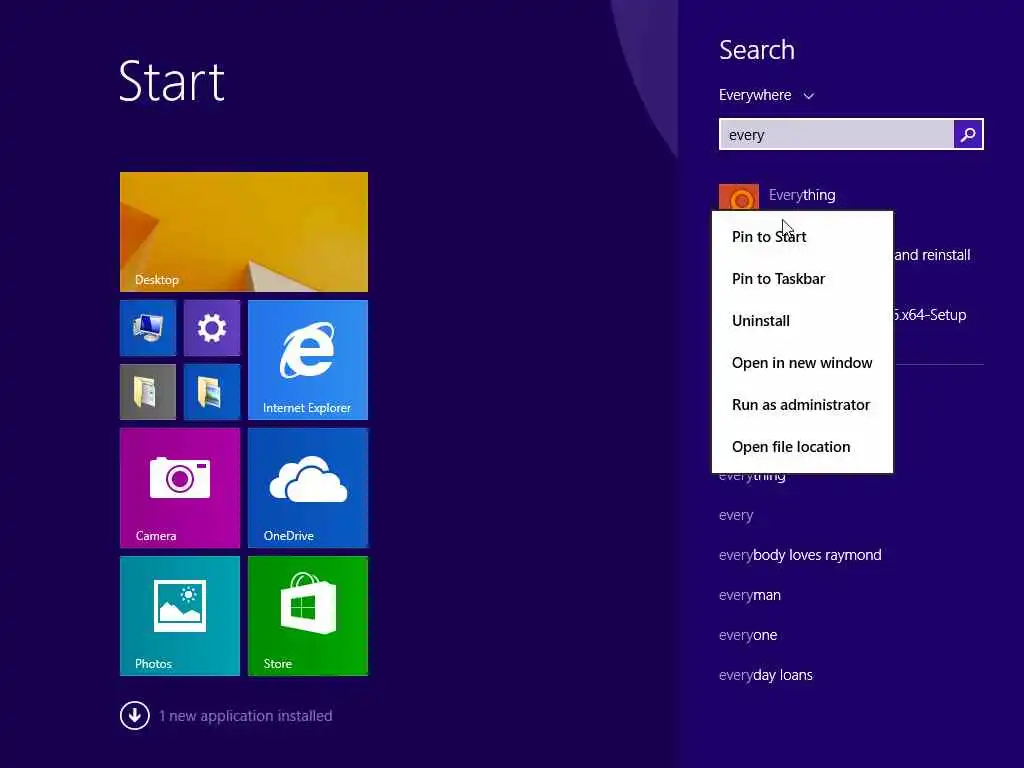Viewport: 1024px width, 768px height.
Task: Click the magnifier search button
Action: pos(968,135)
